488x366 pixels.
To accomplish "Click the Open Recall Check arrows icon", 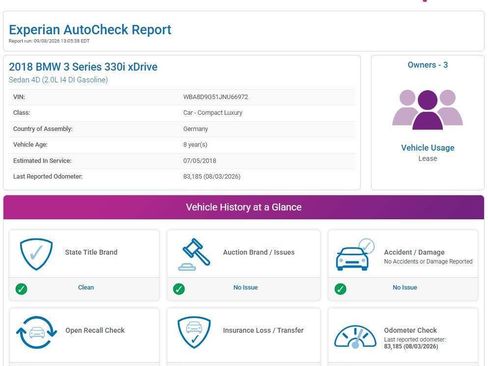I will [x=36, y=332].
